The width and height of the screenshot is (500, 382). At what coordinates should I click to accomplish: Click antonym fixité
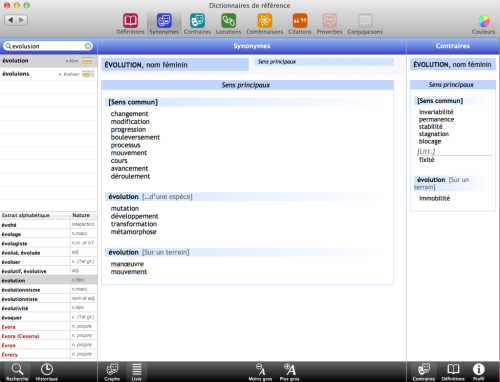(426, 160)
